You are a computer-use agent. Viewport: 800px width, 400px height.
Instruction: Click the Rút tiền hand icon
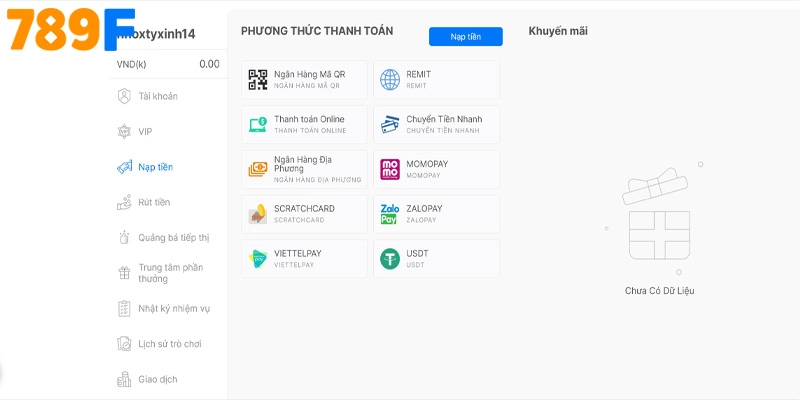124,203
